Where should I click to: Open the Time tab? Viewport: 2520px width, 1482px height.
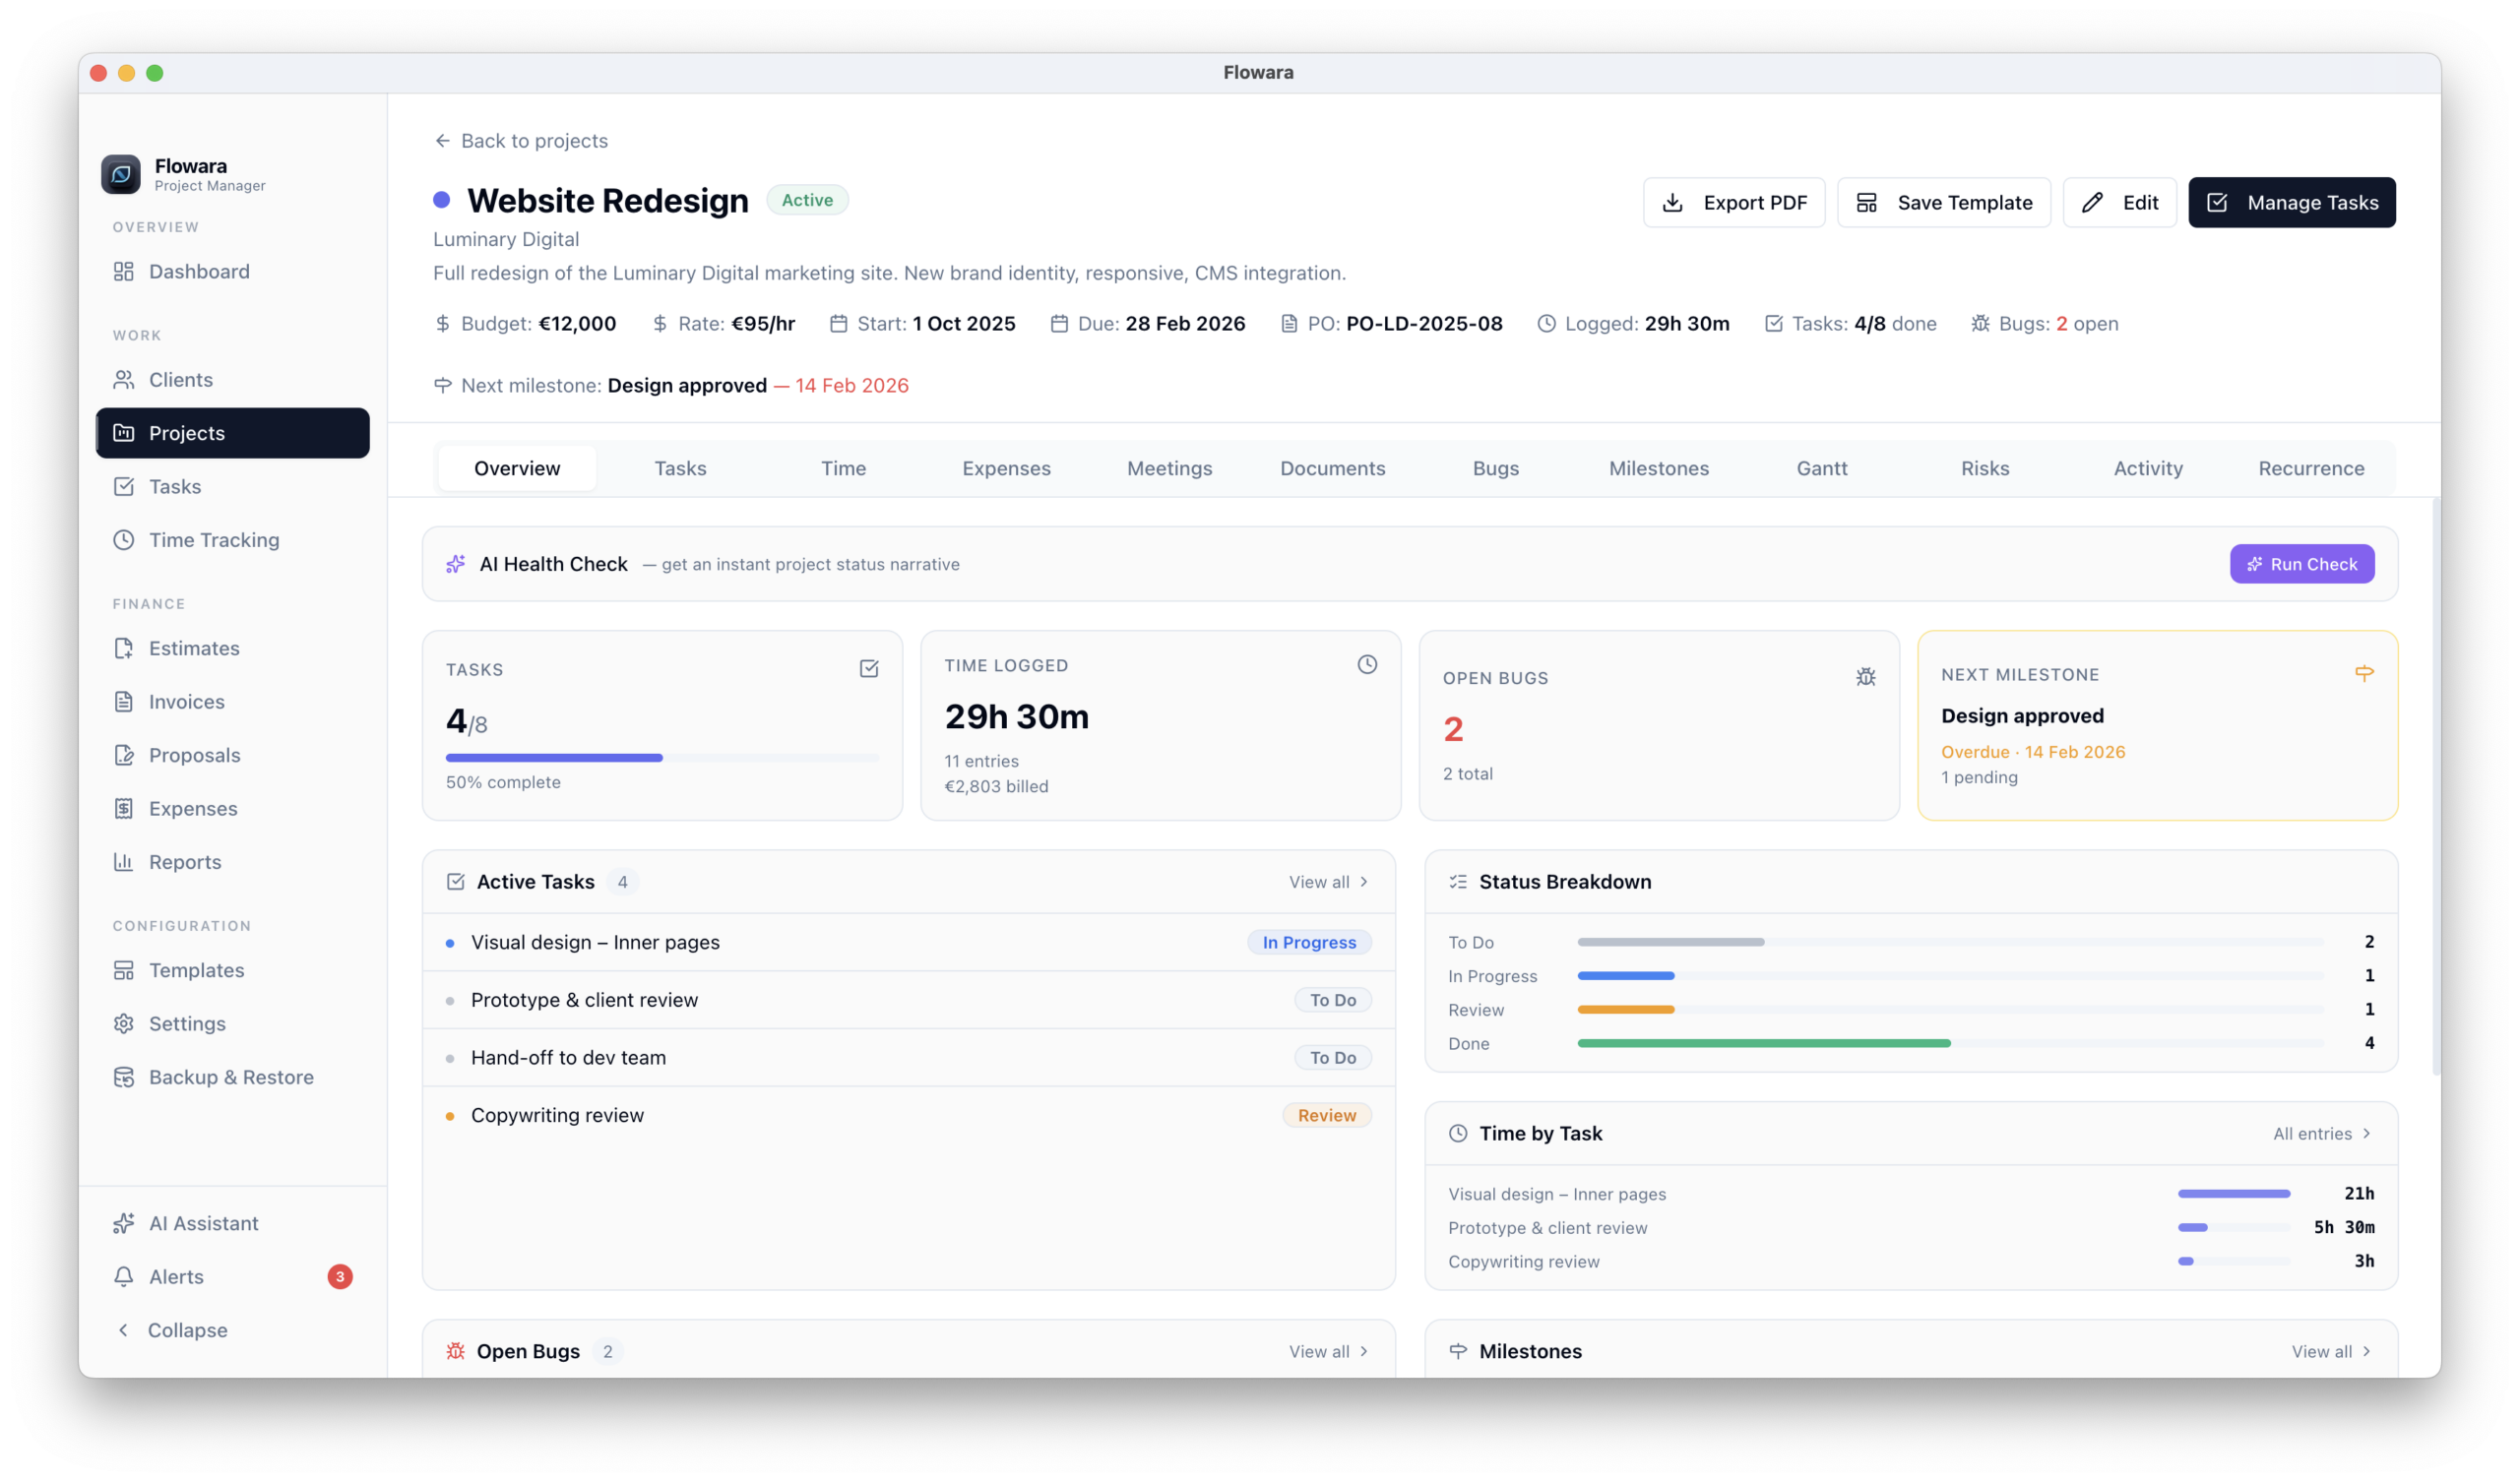click(x=843, y=468)
